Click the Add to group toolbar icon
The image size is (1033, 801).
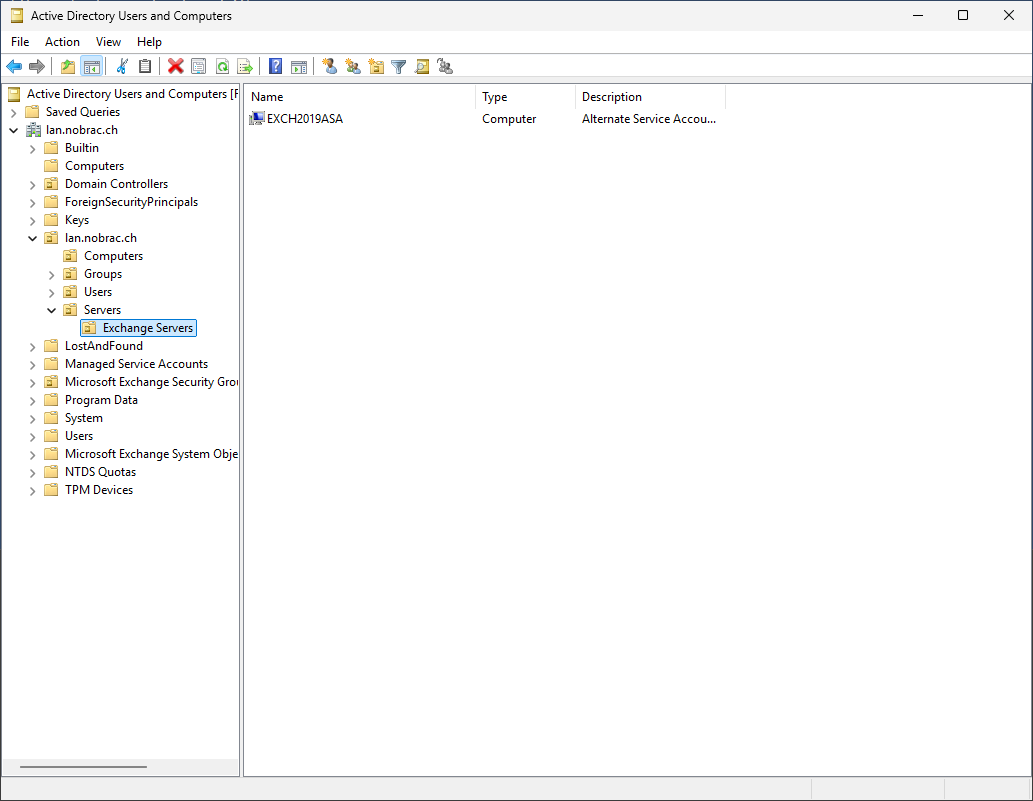[445, 67]
